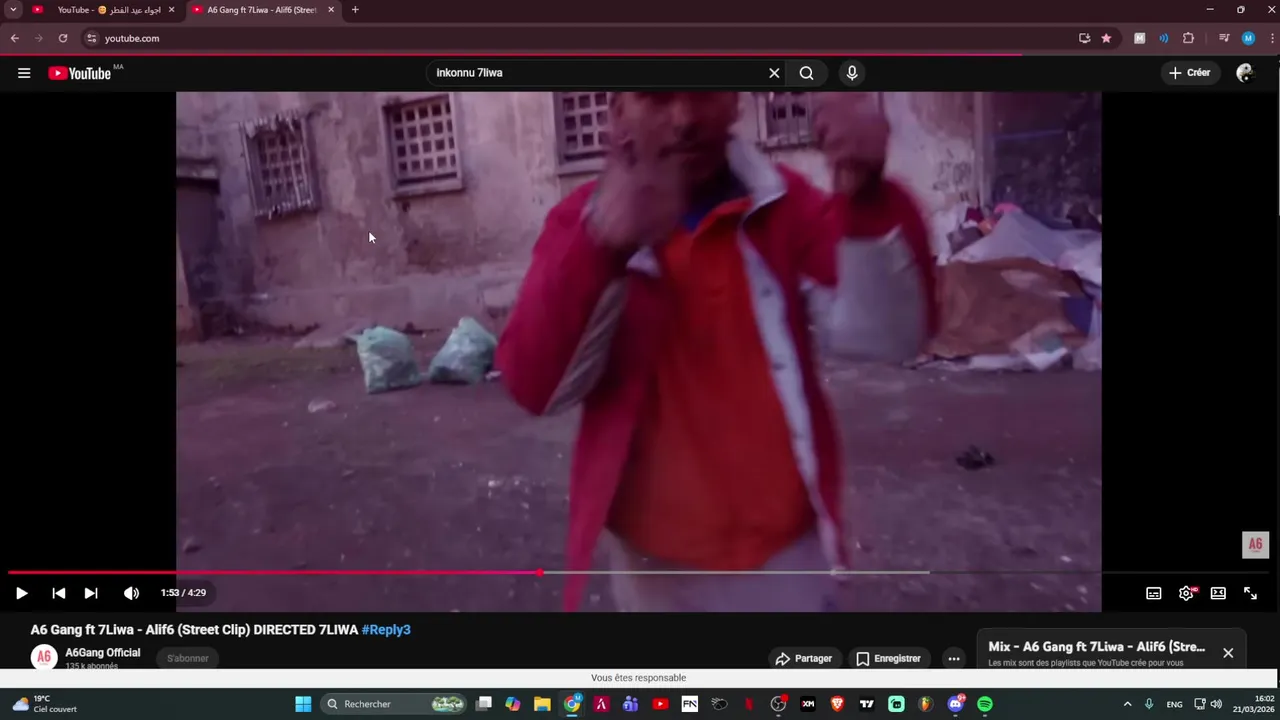Open the Spotify taskbar icon
The image size is (1280, 720).
(985, 704)
